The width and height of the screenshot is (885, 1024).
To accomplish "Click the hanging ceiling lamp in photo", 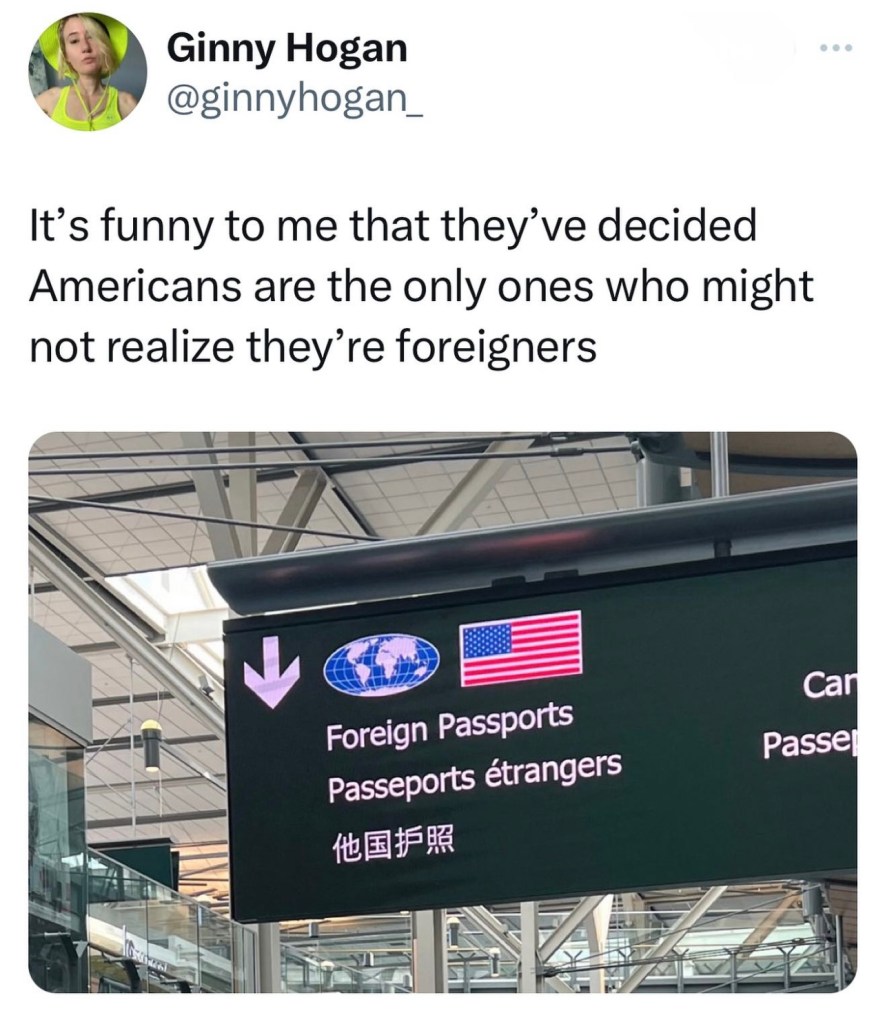I will pyautogui.click(x=151, y=746).
